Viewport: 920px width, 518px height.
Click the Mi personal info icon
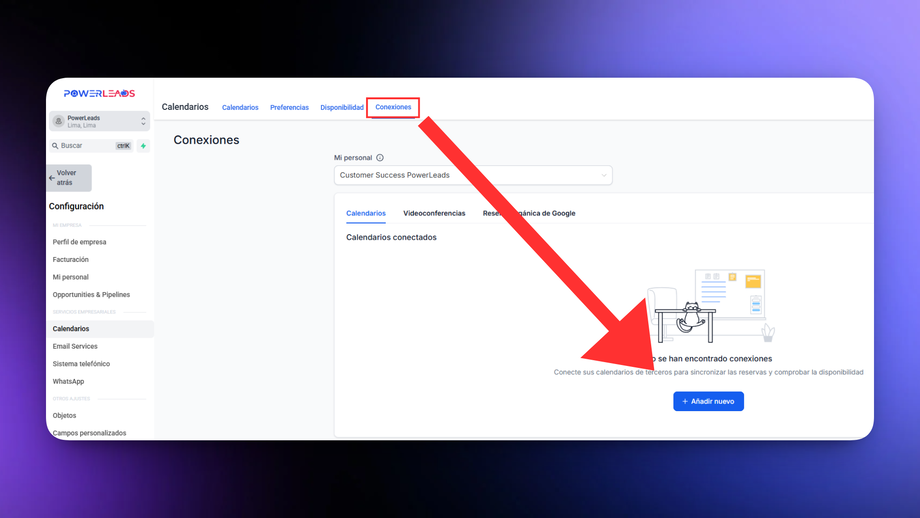(x=380, y=158)
